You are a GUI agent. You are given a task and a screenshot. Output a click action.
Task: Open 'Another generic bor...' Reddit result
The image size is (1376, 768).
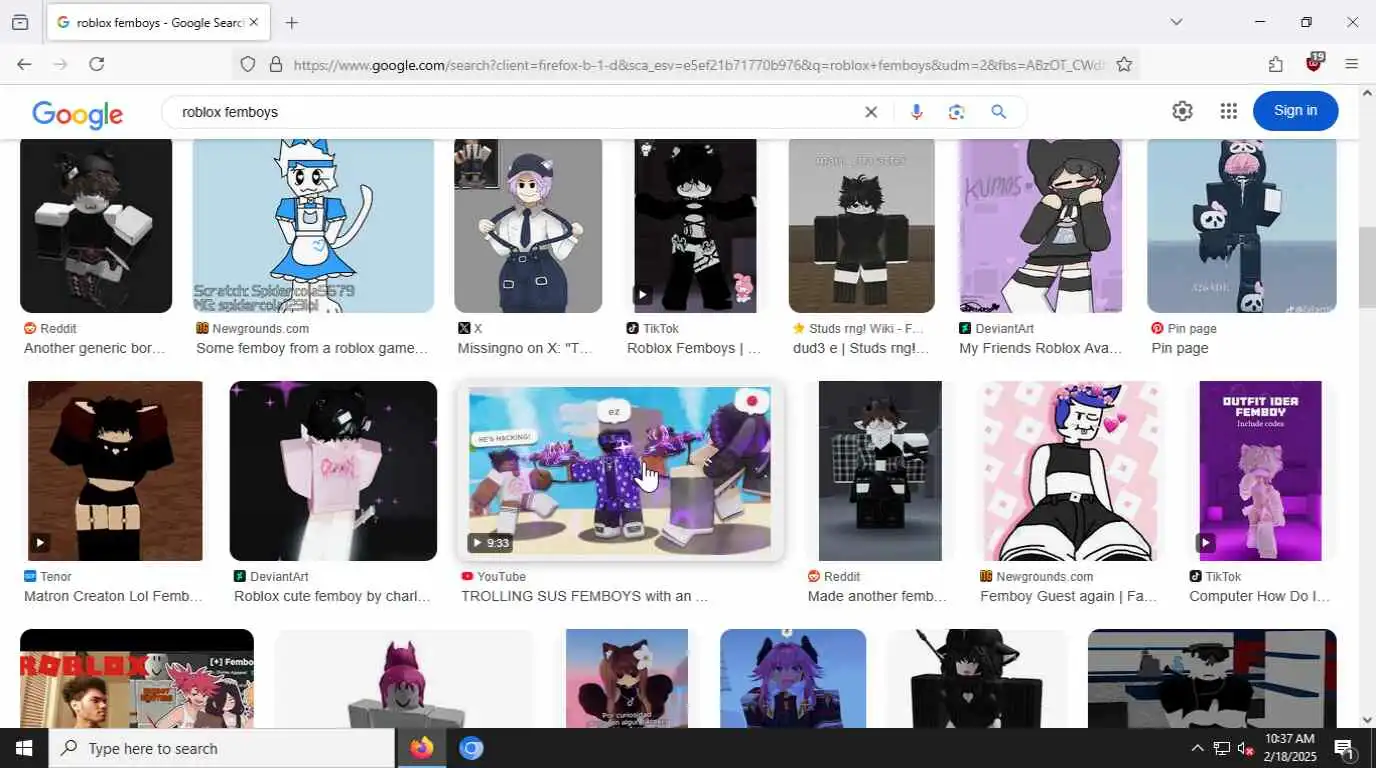[94, 348]
